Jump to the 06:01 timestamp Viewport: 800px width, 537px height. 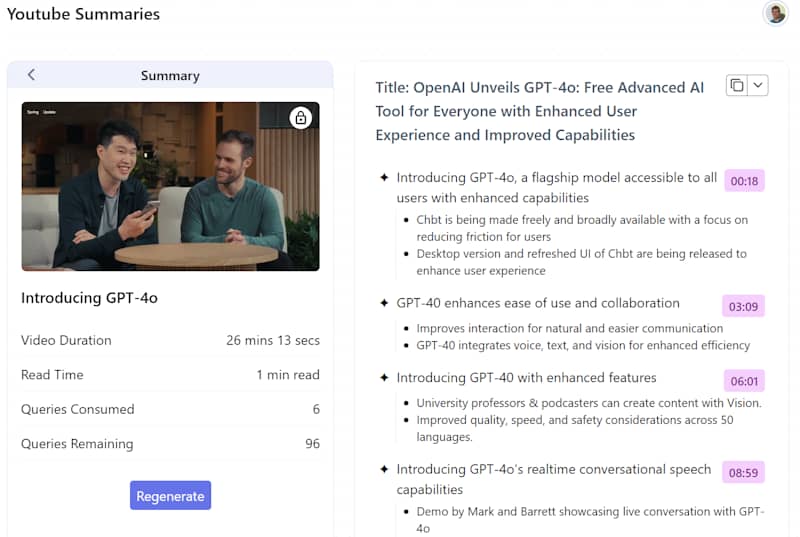pos(744,381)
